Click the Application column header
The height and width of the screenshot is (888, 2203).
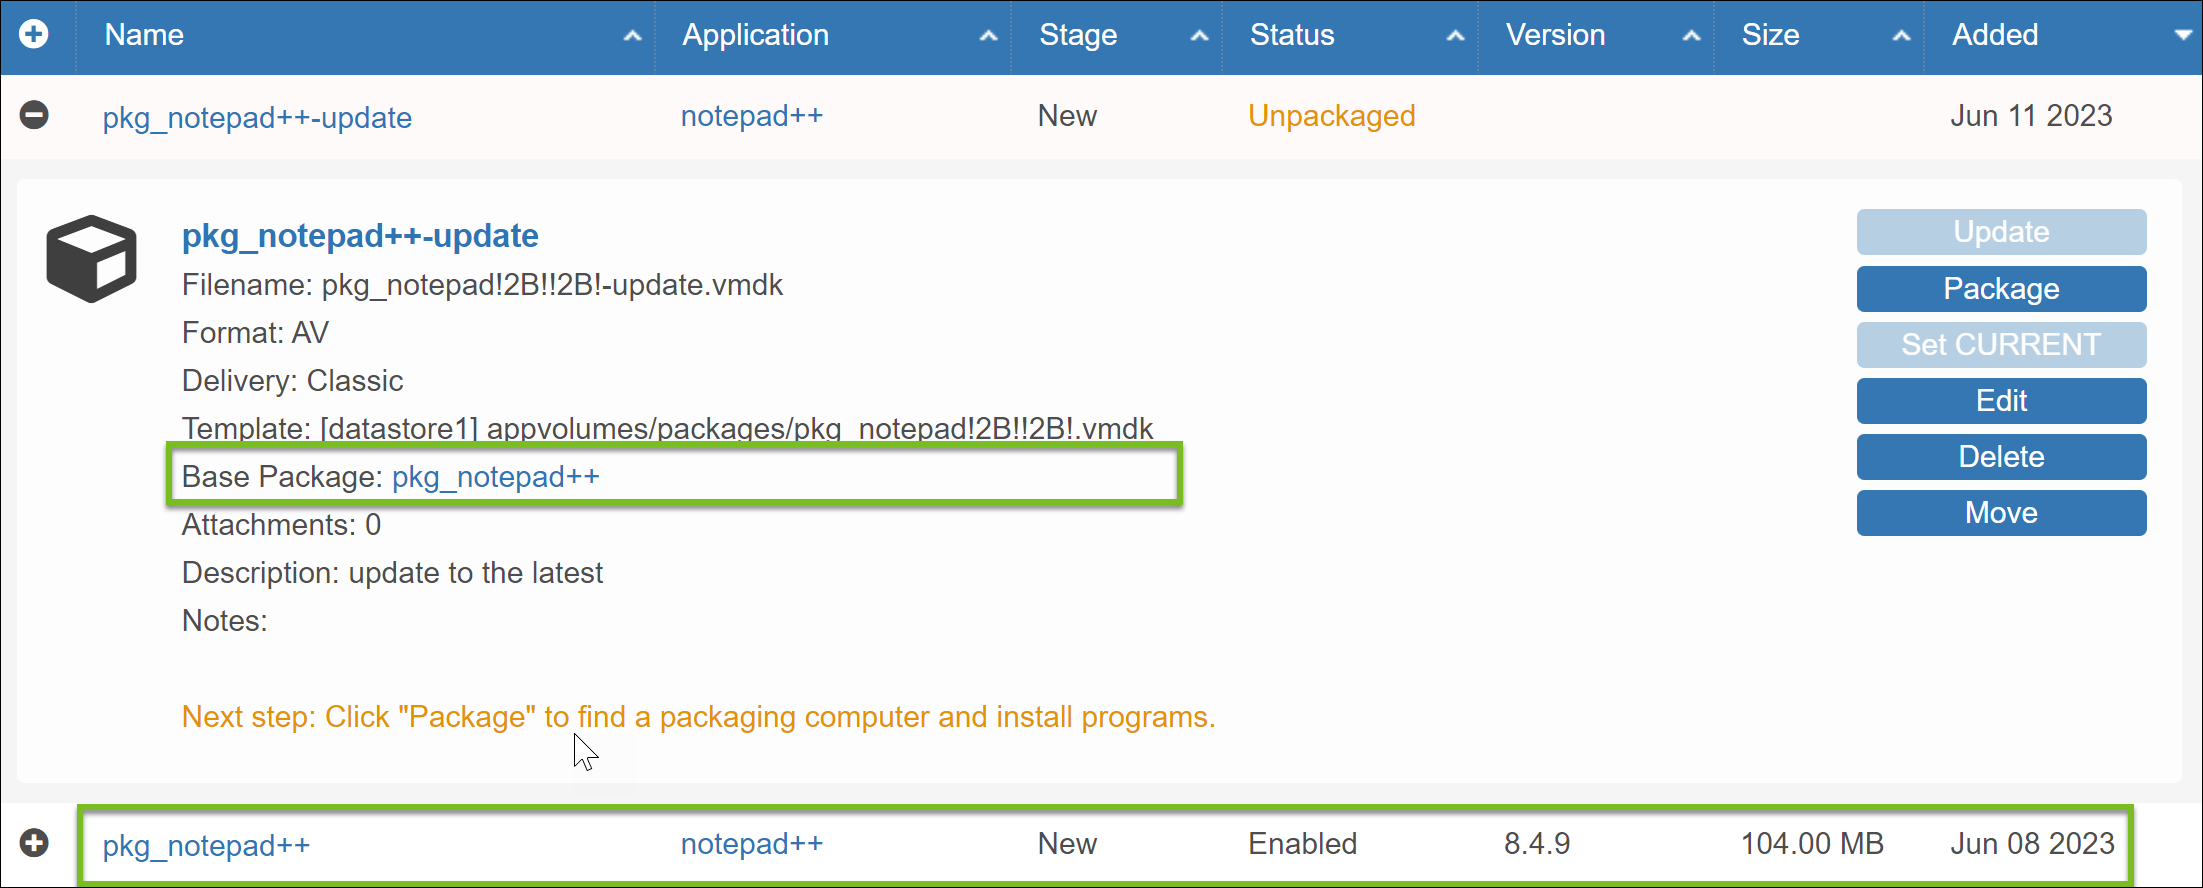(x=755, y=35)
